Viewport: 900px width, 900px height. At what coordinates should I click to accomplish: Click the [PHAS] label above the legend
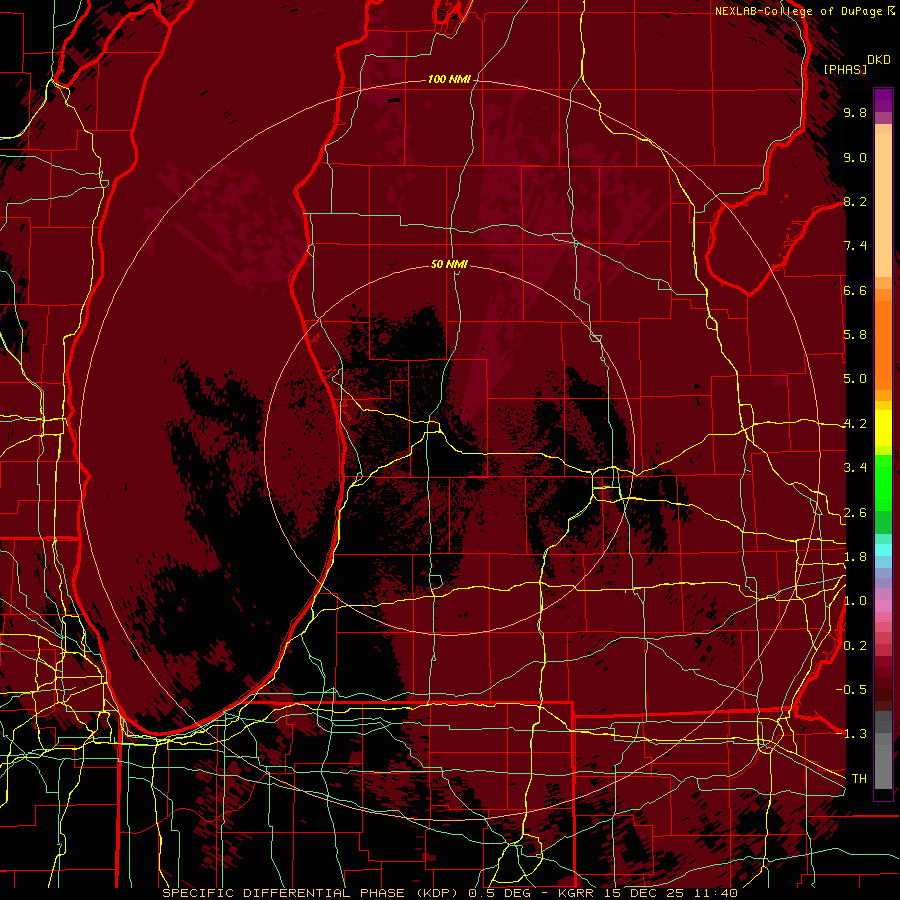[845, 69]
